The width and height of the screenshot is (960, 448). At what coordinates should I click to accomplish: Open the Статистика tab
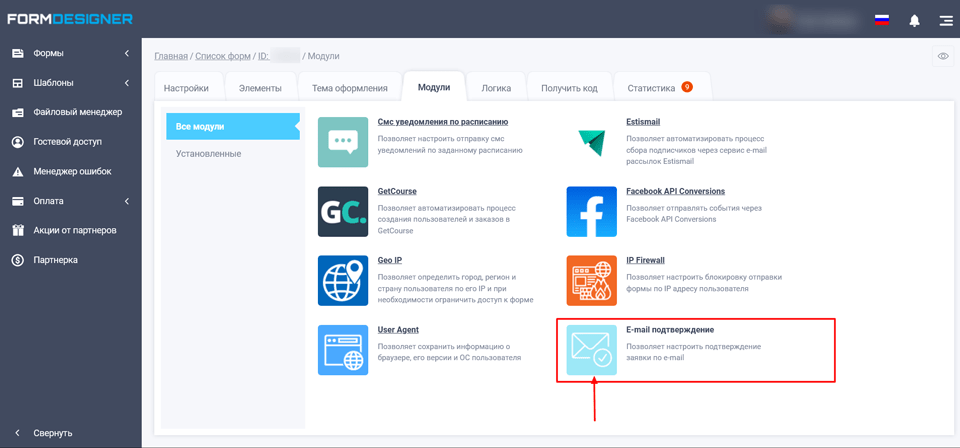pos(652,88)
